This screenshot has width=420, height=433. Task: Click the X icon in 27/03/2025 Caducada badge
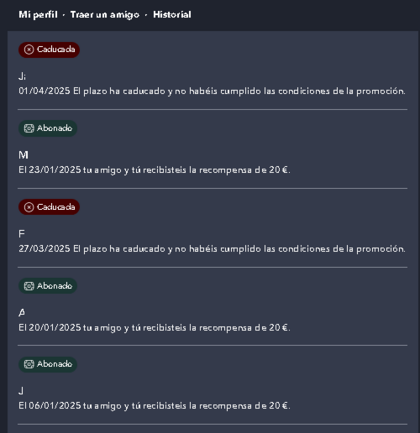pos(29,207)
